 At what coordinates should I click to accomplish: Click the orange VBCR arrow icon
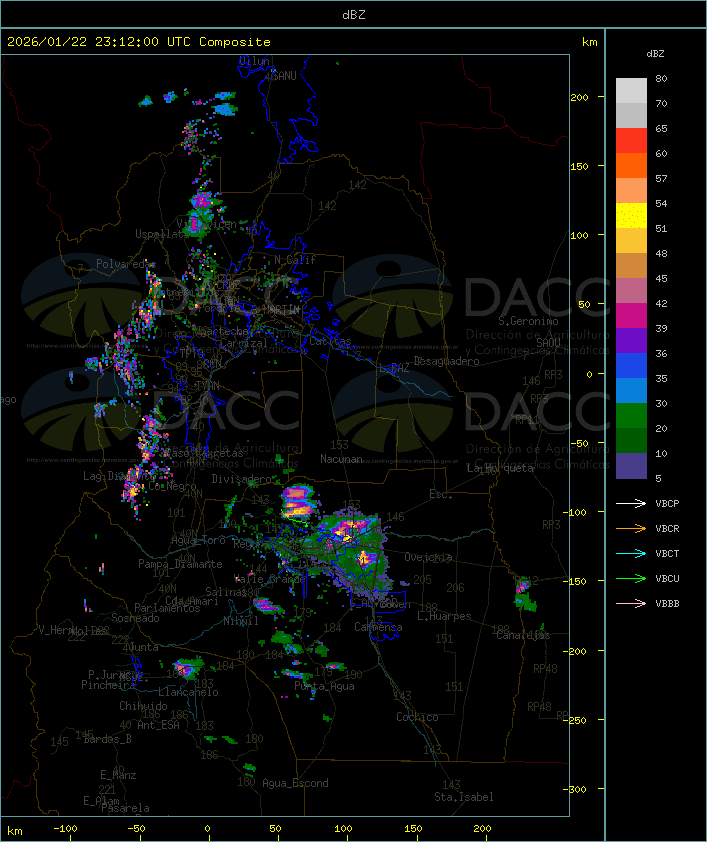pos(631,528)
